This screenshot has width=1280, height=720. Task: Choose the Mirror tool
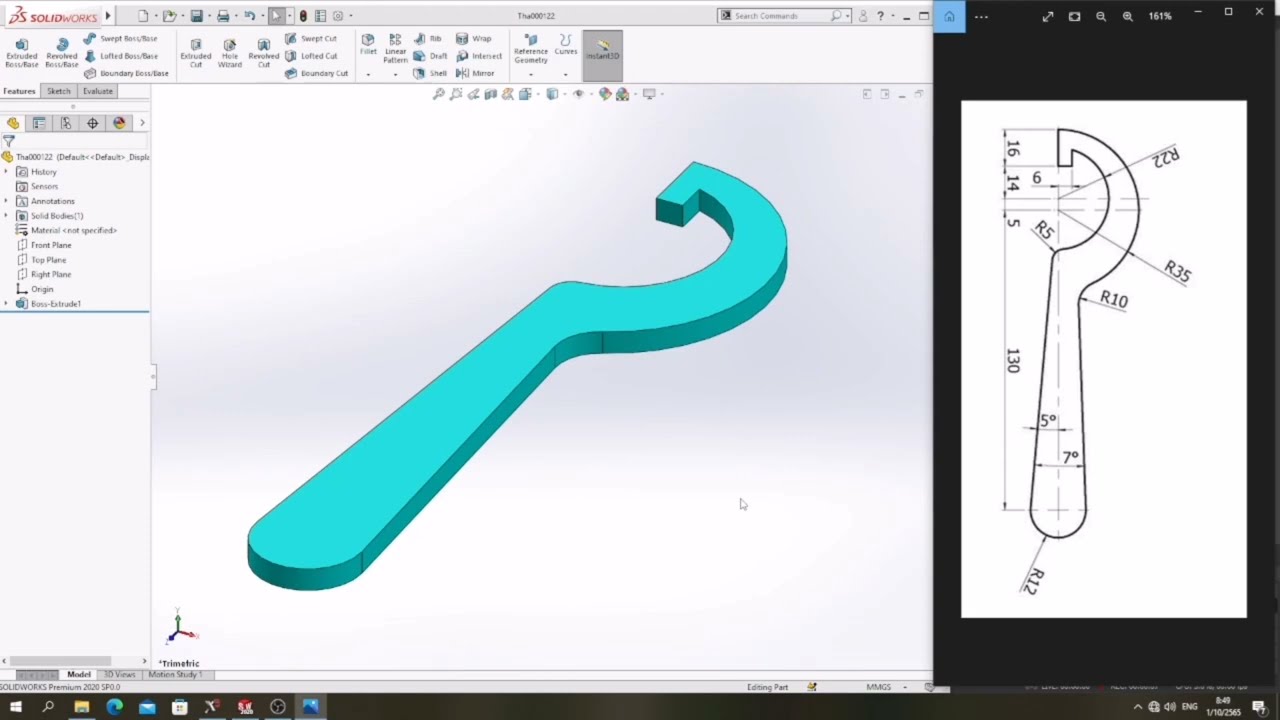point(475,73)
